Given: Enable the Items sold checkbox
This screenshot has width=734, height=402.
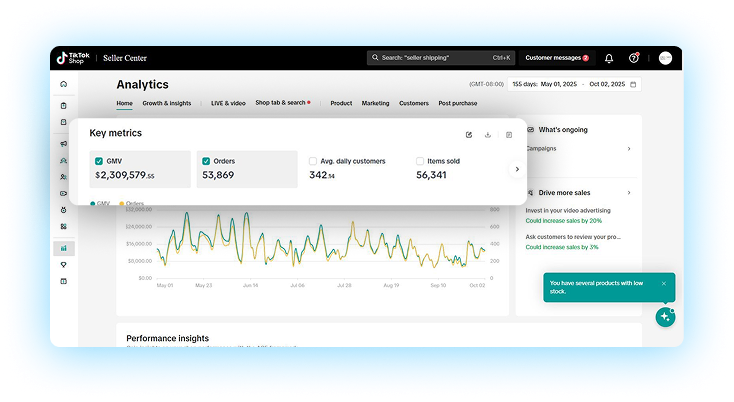Looking at the screenshot, I should [420, 160].
